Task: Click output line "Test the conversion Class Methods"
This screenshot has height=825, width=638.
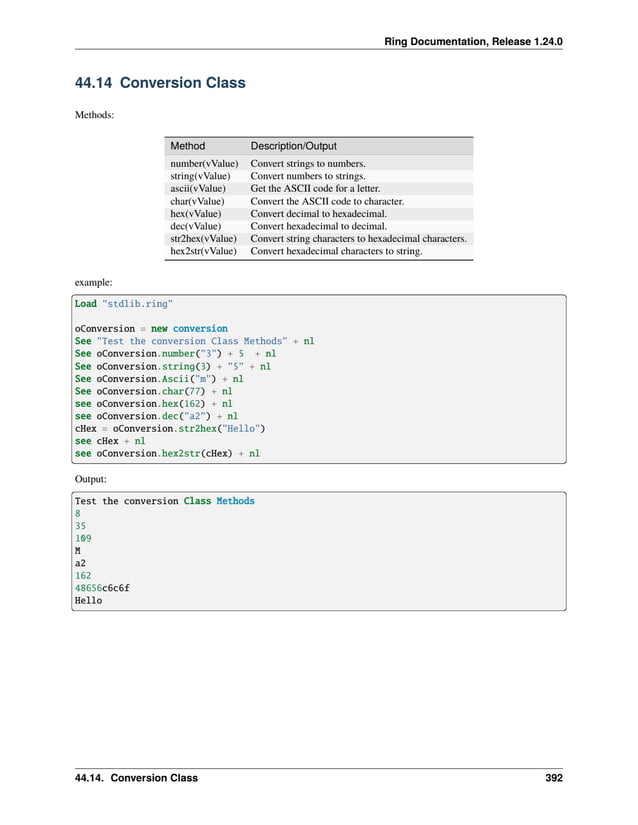Action: (165, 501)
